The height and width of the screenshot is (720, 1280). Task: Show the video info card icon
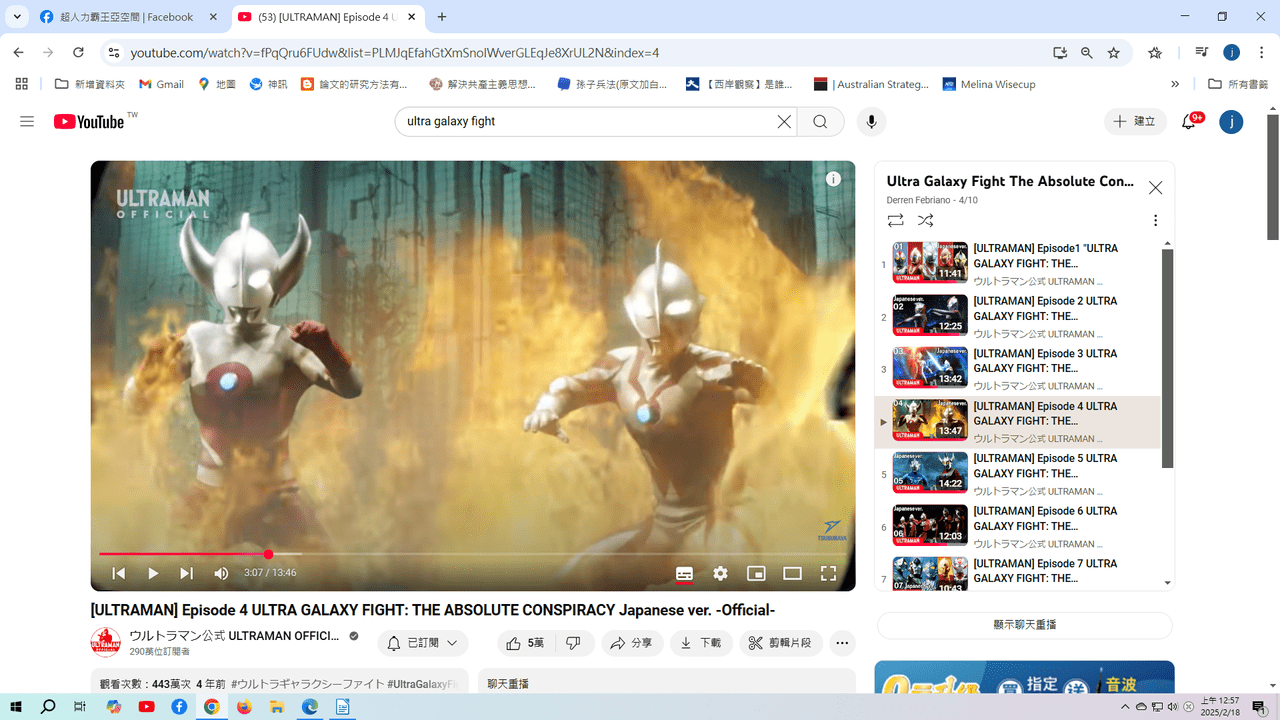(x=833, y=179)
